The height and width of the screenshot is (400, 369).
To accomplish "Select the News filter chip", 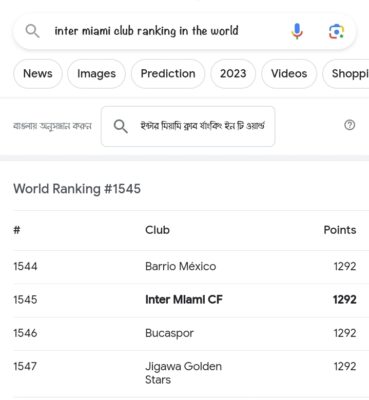I will click(x=38, y=74).
